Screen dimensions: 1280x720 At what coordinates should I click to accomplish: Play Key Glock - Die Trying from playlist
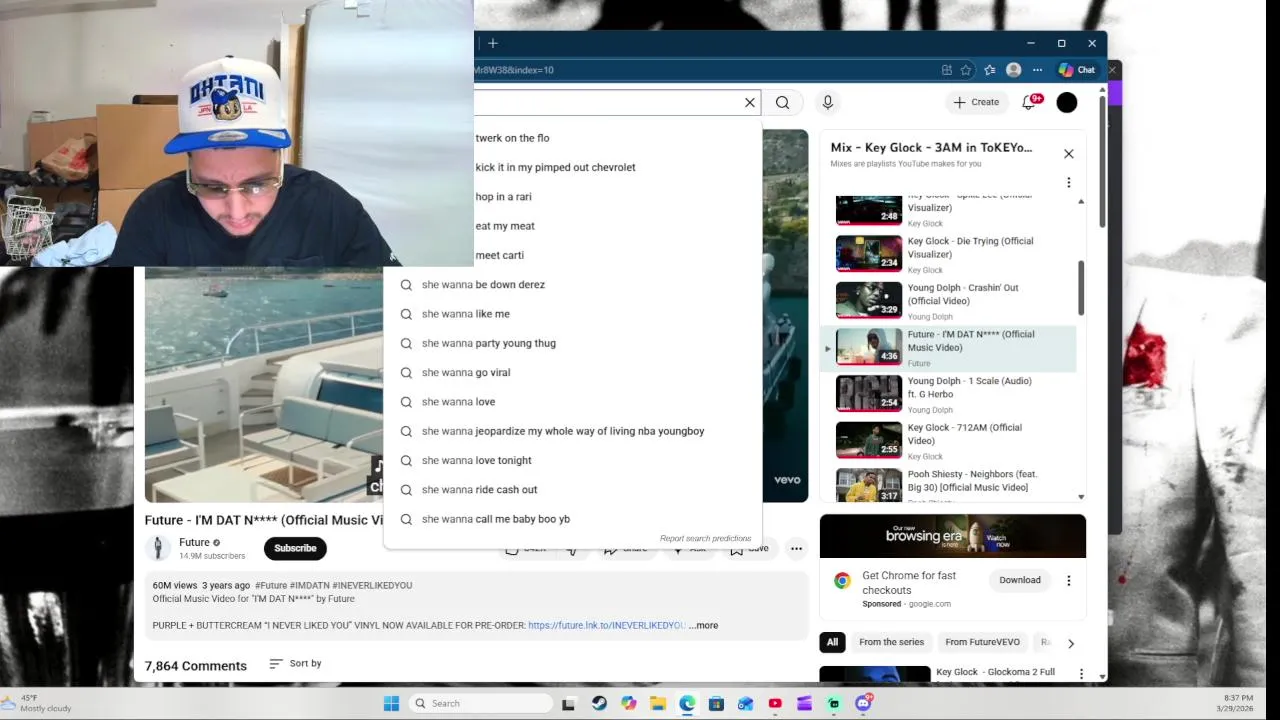948,254
